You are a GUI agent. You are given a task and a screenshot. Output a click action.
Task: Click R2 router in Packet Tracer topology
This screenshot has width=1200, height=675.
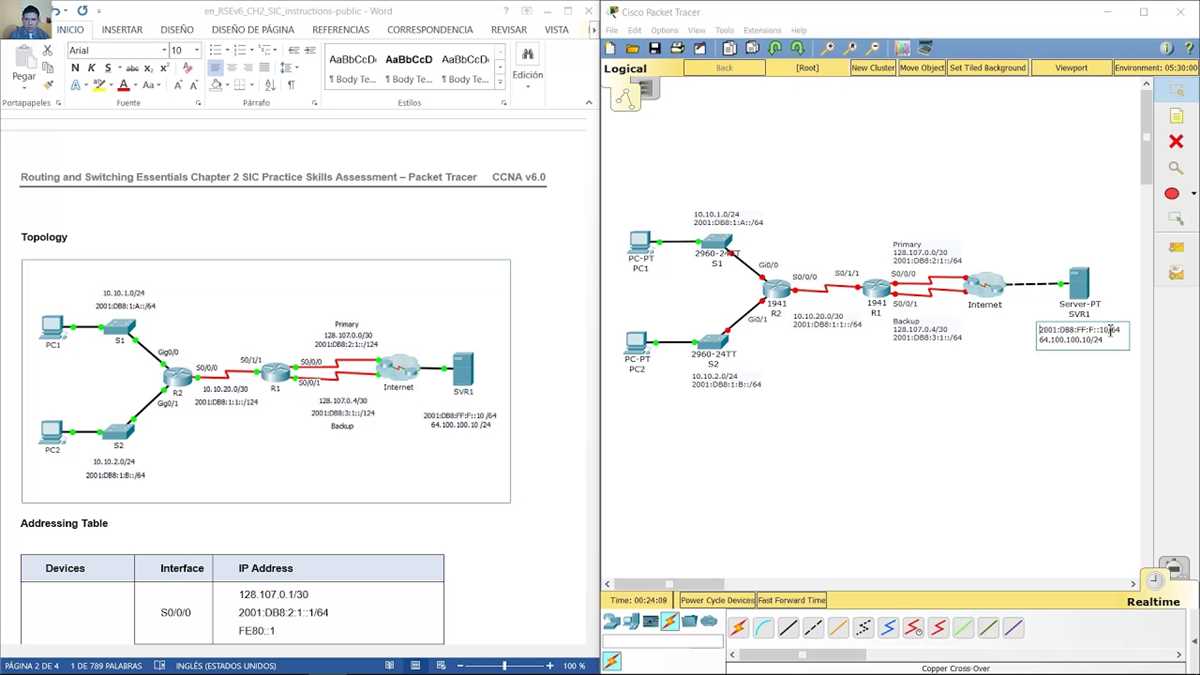pyautogui.click(x=776, y=288)
